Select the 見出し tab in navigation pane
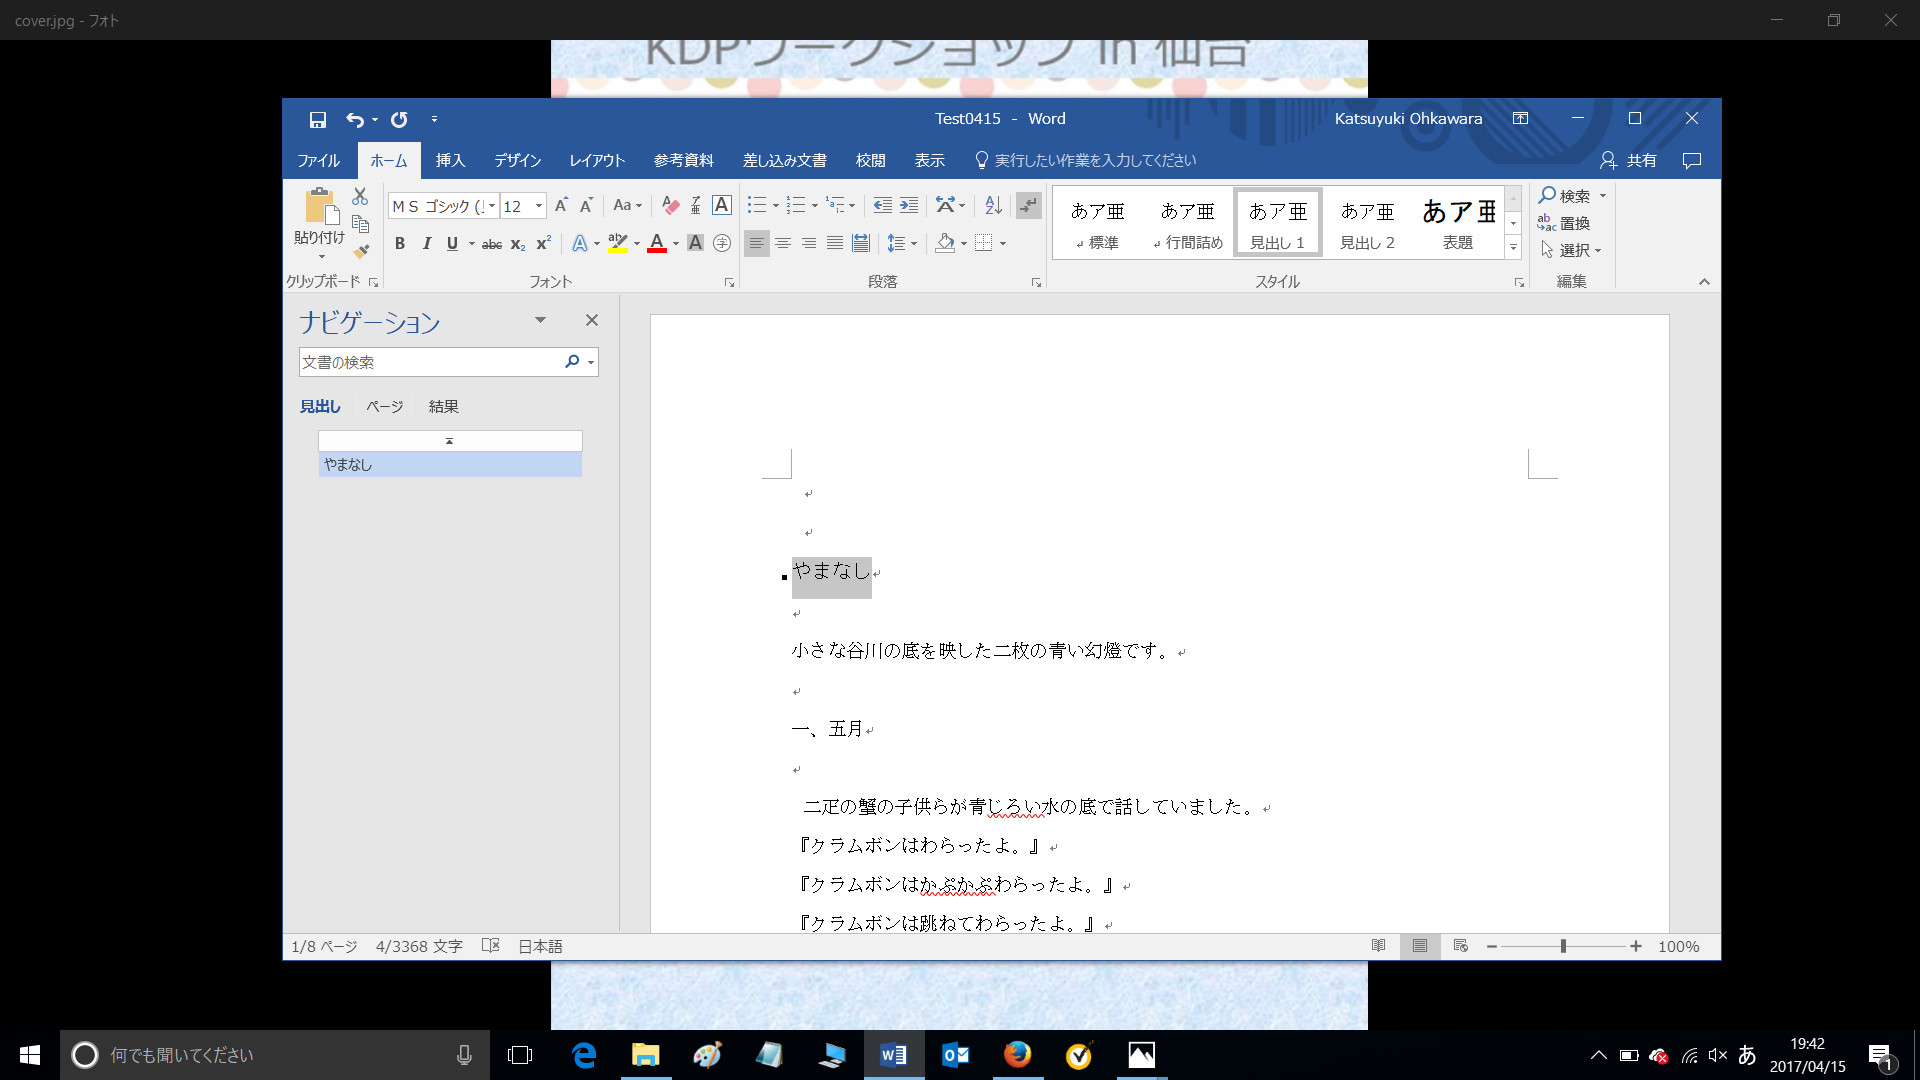The height and width of the screenshot is (1080, 1920). point(320,406)
